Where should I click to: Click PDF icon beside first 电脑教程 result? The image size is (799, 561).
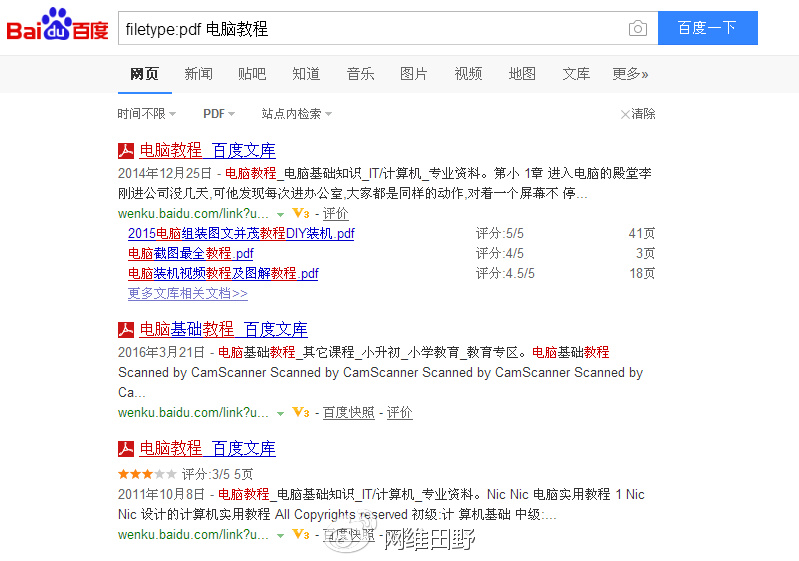pos(126,151)
